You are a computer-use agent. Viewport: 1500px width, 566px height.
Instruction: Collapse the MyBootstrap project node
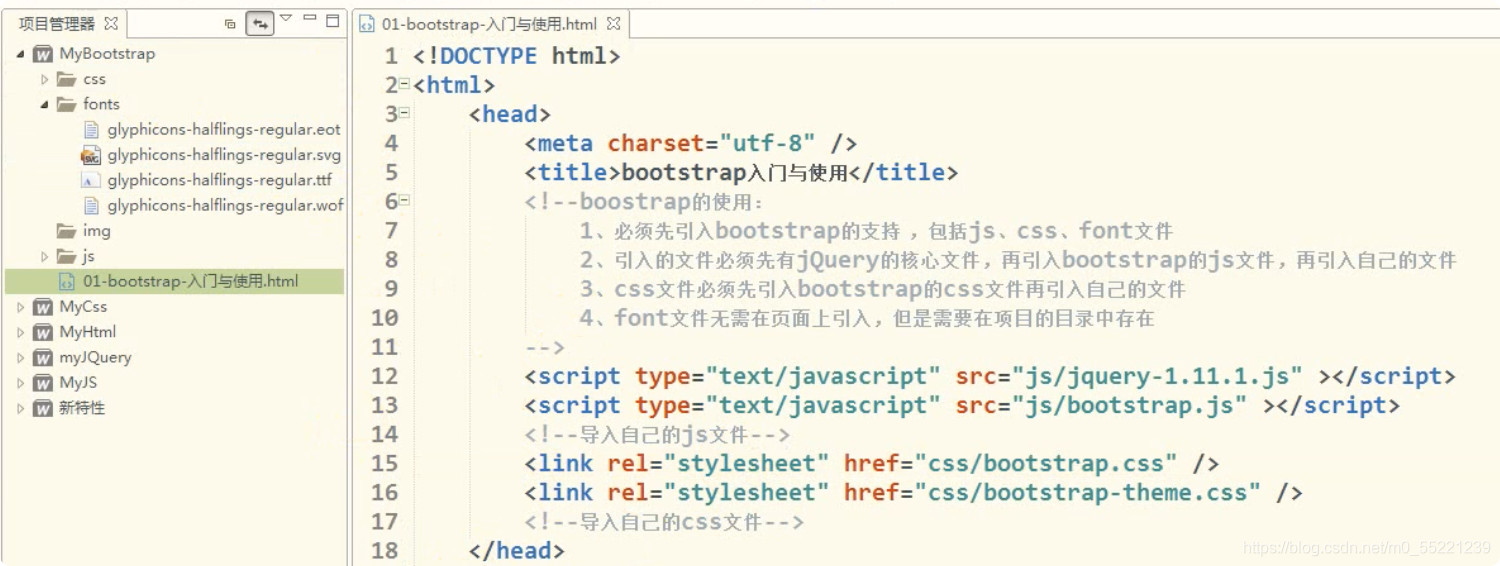click(21, 54)
